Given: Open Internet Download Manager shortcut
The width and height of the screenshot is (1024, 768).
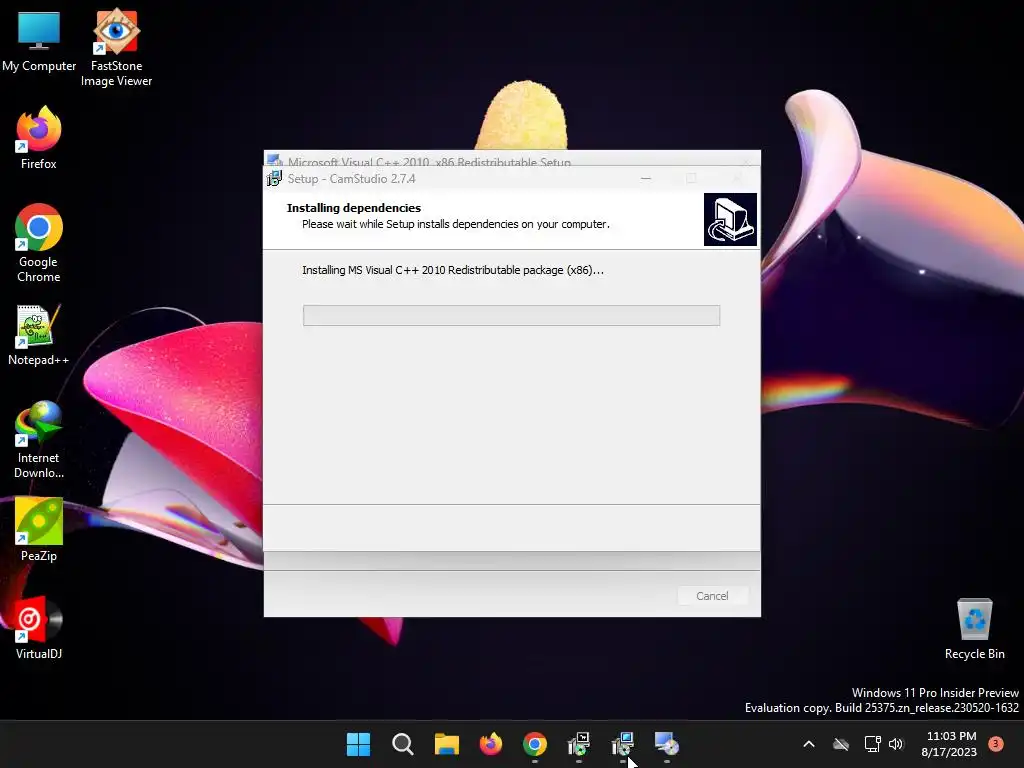Looking at the screenshot, I should coord(39,439).
